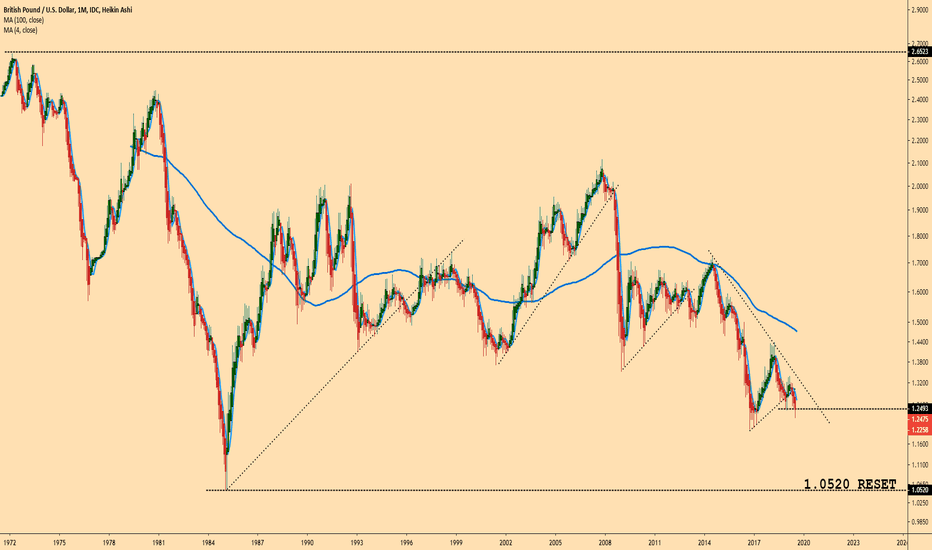
Task: Click the 2.6523 price label on axis
Action: click(x=920, y=52)
